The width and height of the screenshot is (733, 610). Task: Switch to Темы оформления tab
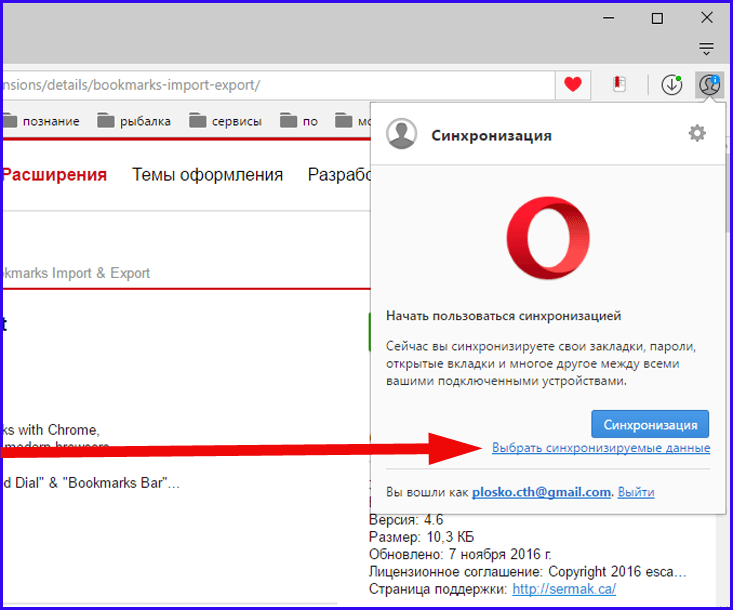point(208,175)
